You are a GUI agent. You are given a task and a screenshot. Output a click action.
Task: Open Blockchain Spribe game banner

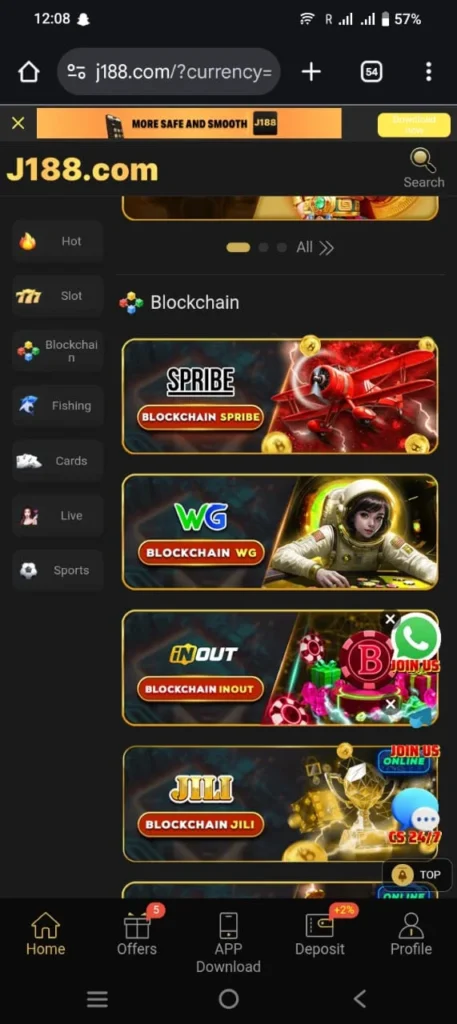279,396
